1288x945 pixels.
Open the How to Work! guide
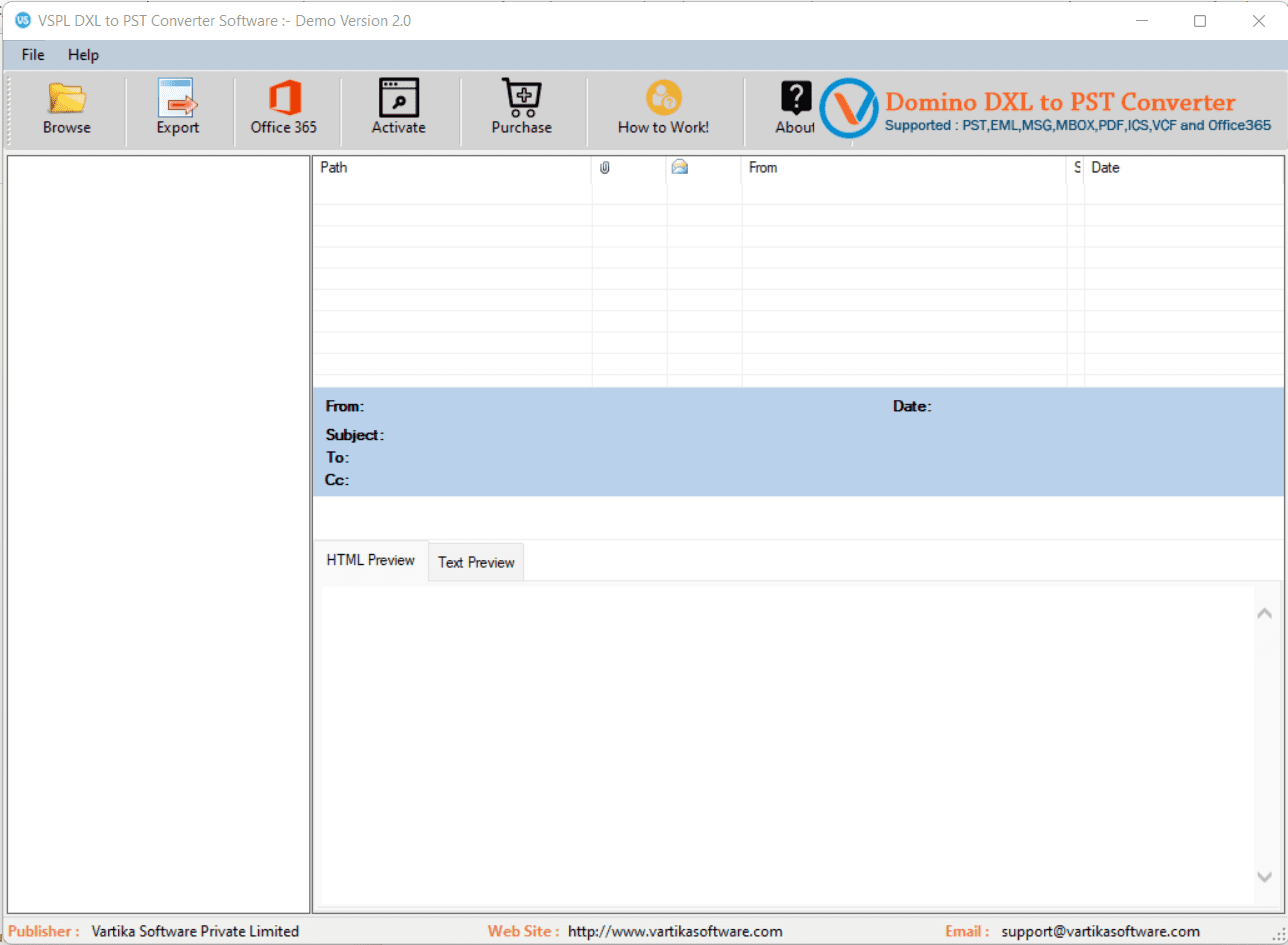click(x=663, y=107)
